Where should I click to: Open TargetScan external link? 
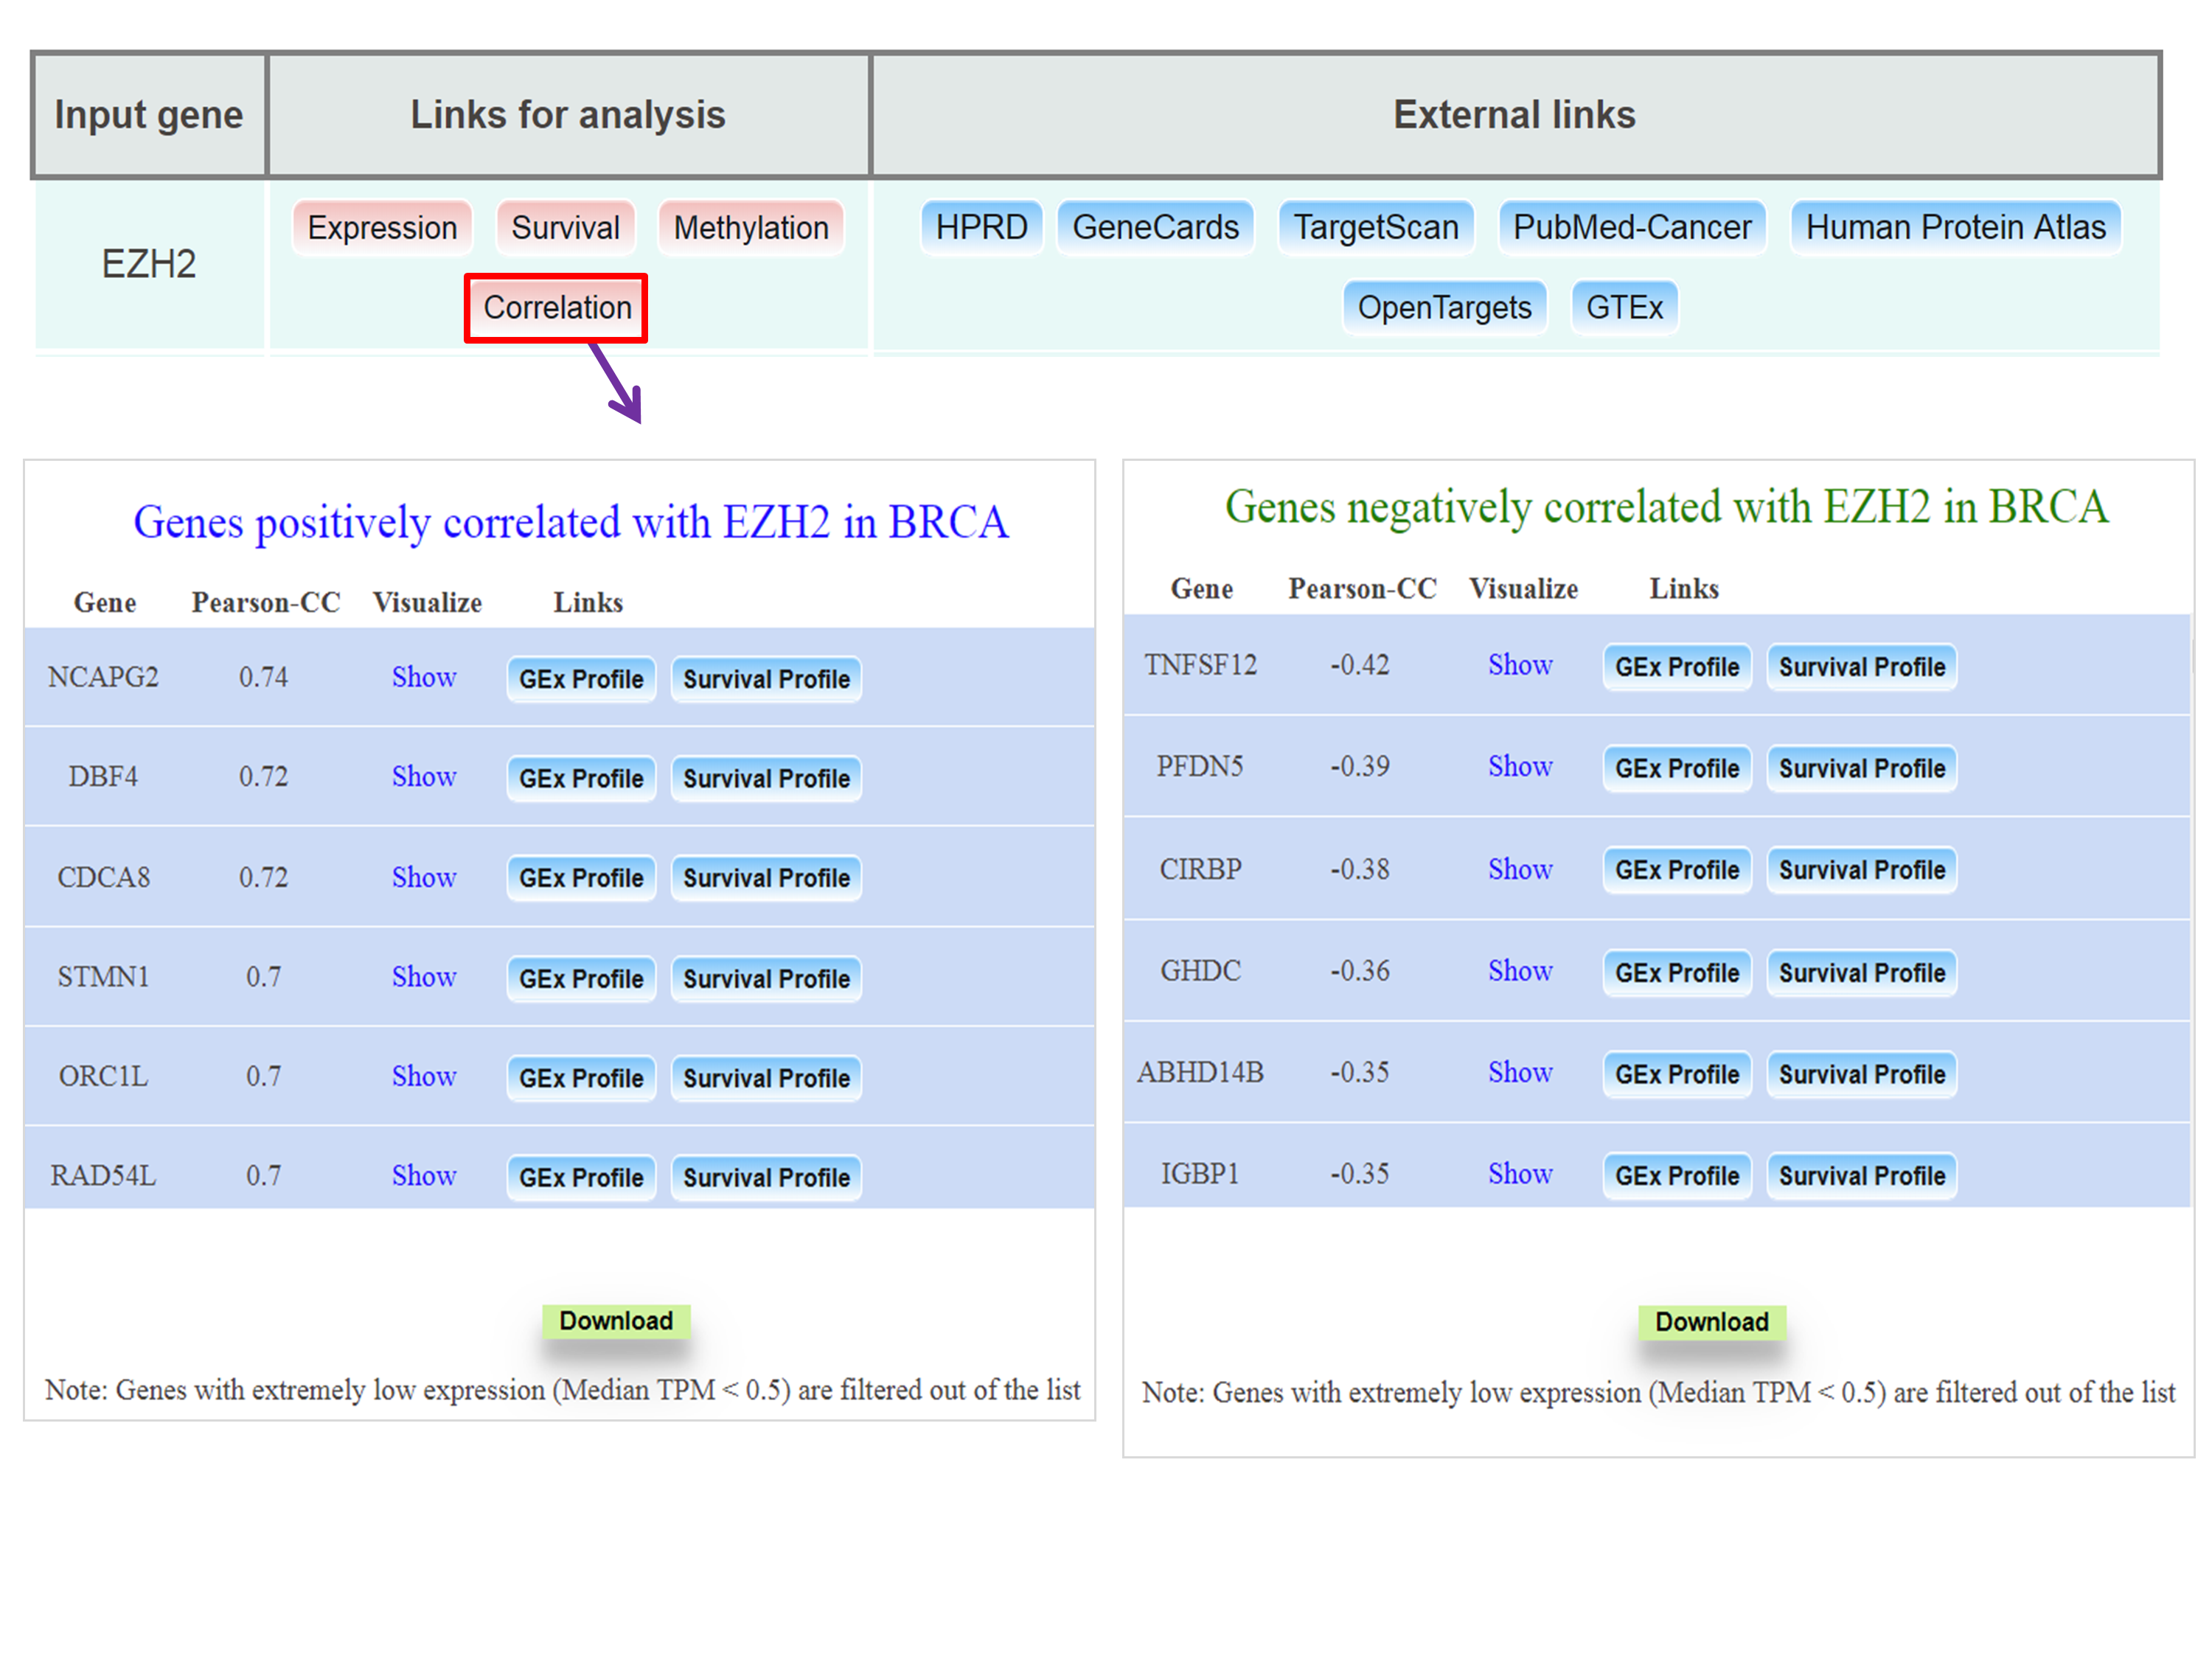coord(1375,227)
